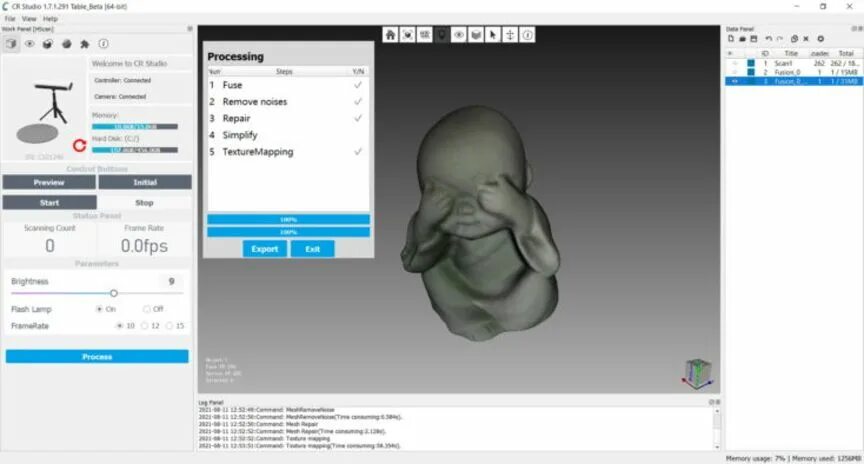
Task: Click the red refresh icon near scanner image
Action: pos(79,145)
